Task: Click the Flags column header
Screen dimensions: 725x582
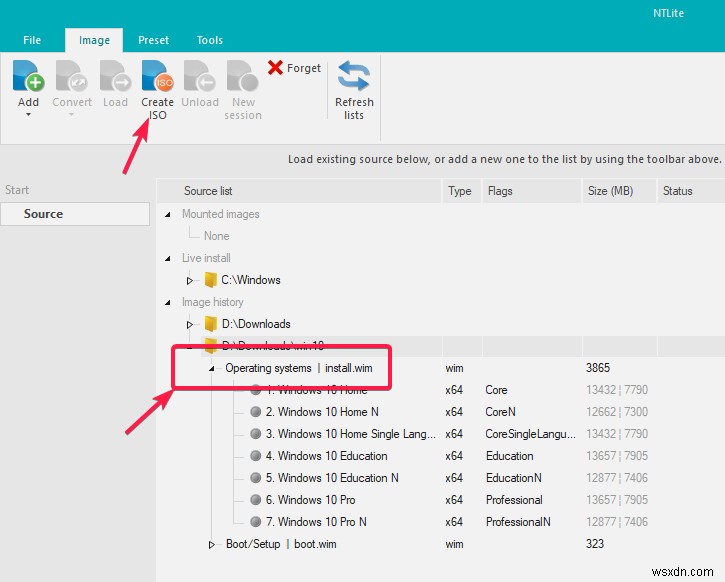Action: click(x=531, y=191)
